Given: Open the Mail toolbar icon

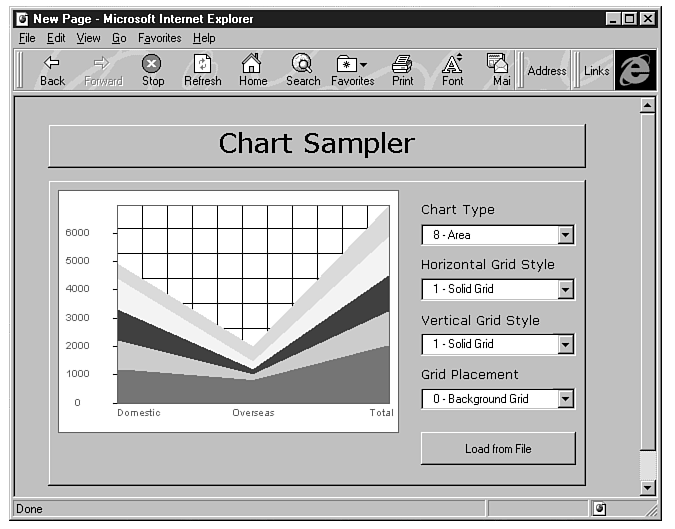Looking at the screenshot, I should pos(498,64).
